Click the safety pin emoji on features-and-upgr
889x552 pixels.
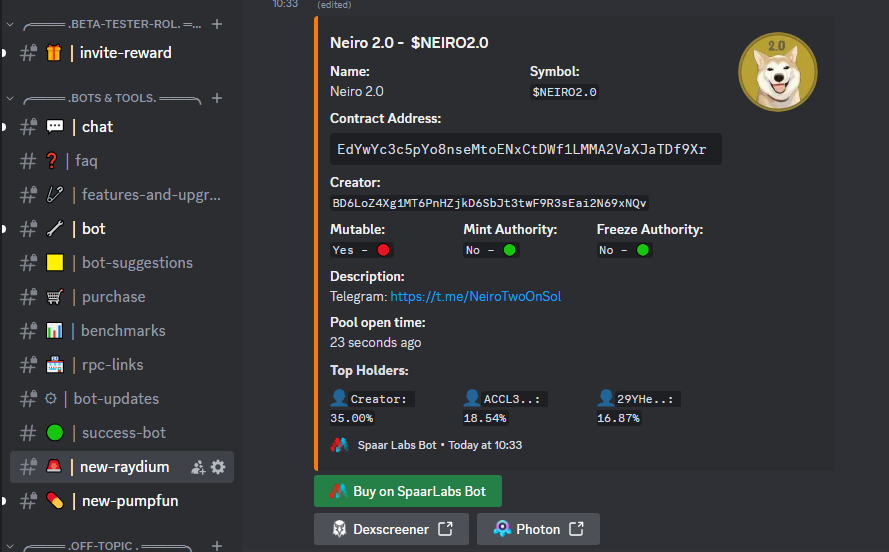point(55,194)
